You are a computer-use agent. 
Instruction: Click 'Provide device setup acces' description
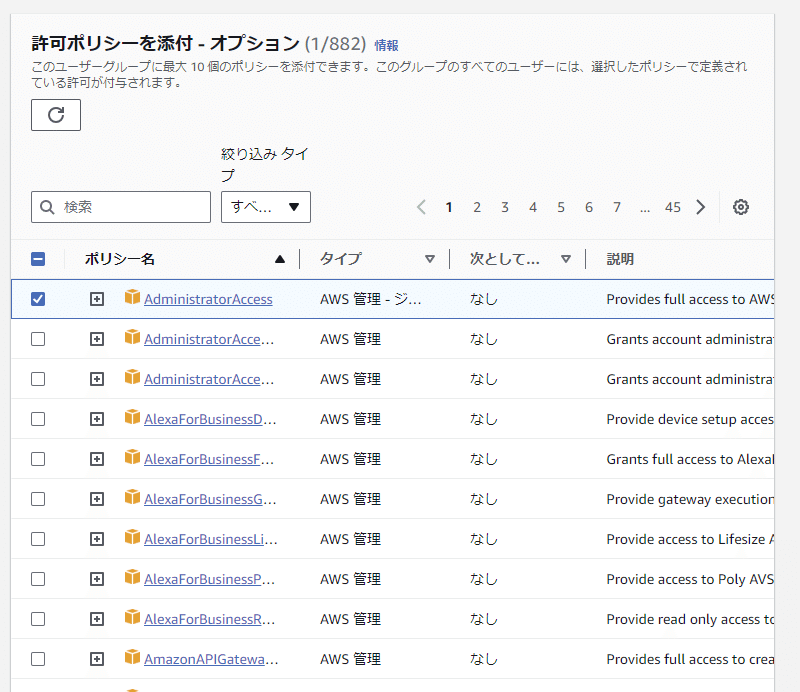point(690,419)
